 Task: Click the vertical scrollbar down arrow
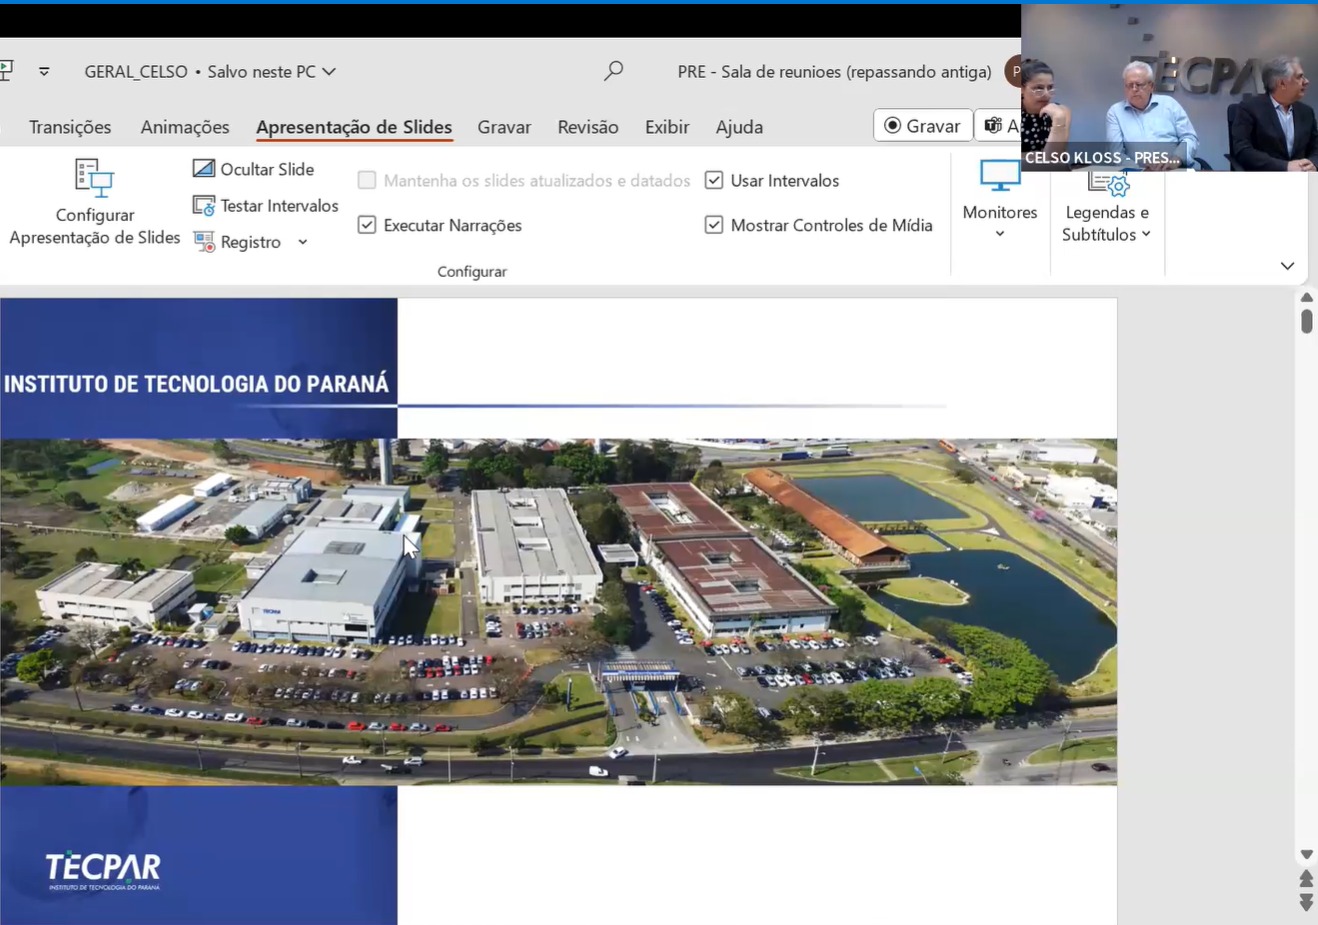[1306, 855]
